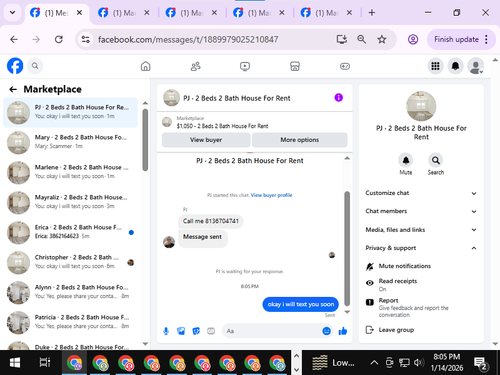The width and height of the screenshot is (500, 375).
Task: Click the address bar URL
Action: 188,39
